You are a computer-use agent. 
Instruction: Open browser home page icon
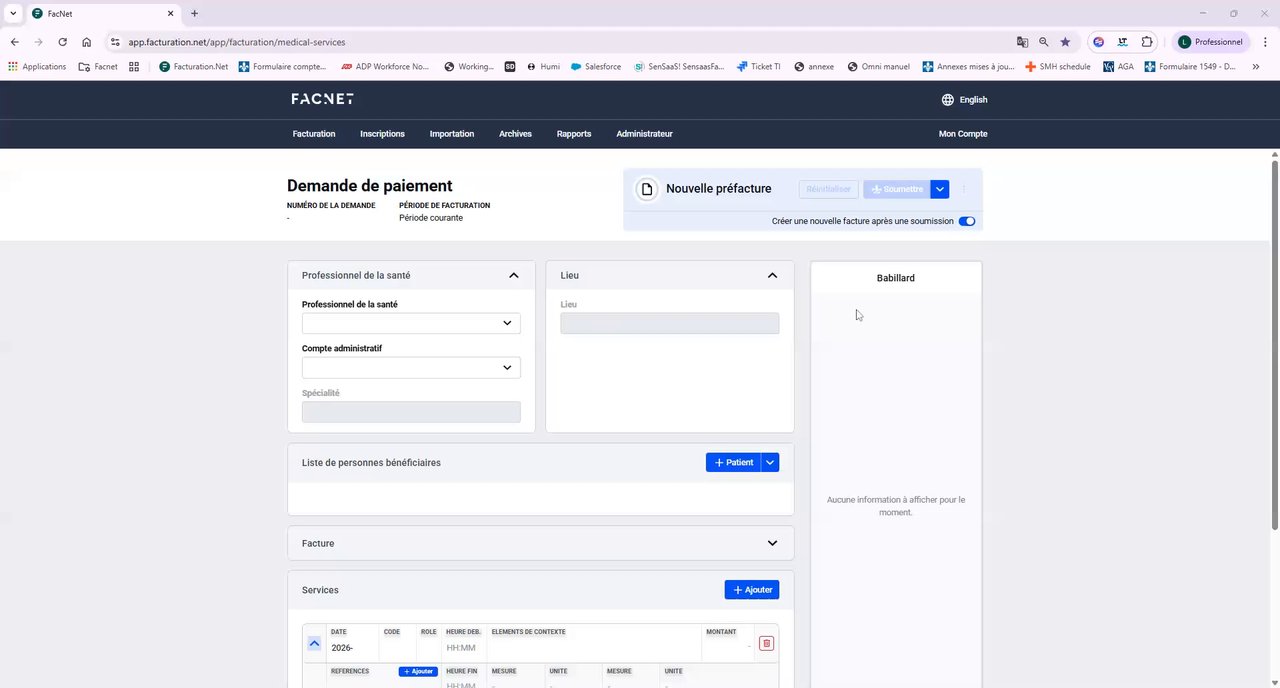[x=87, y=42]
